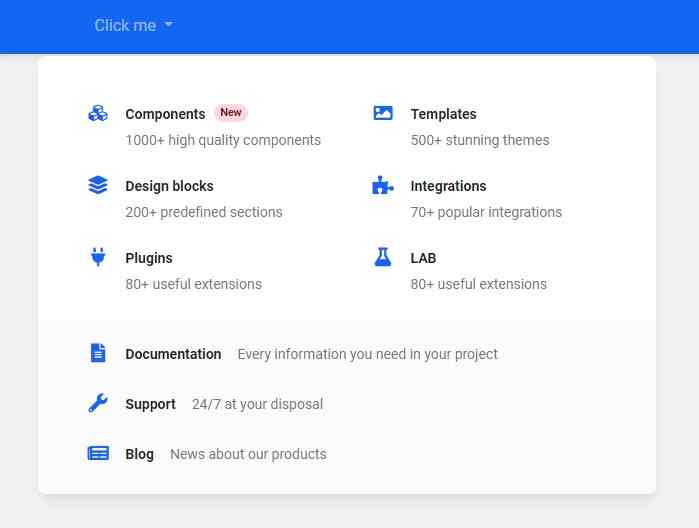The image size is (699, 528).
Task: Toggle the Click me dropdown menu
Action: 125,25
